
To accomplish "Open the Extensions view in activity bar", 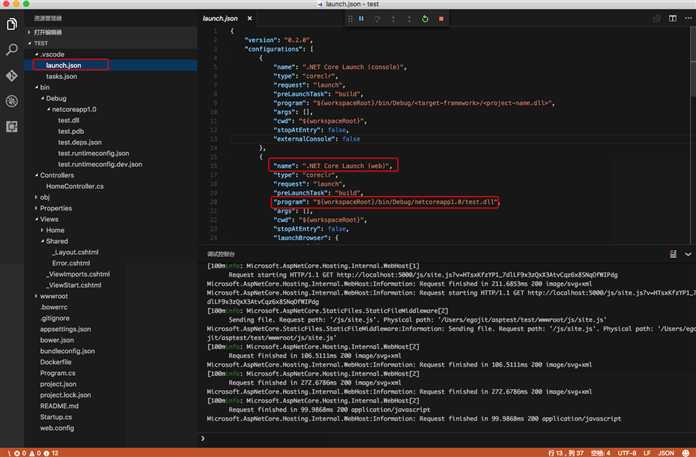I will [11, 127].
